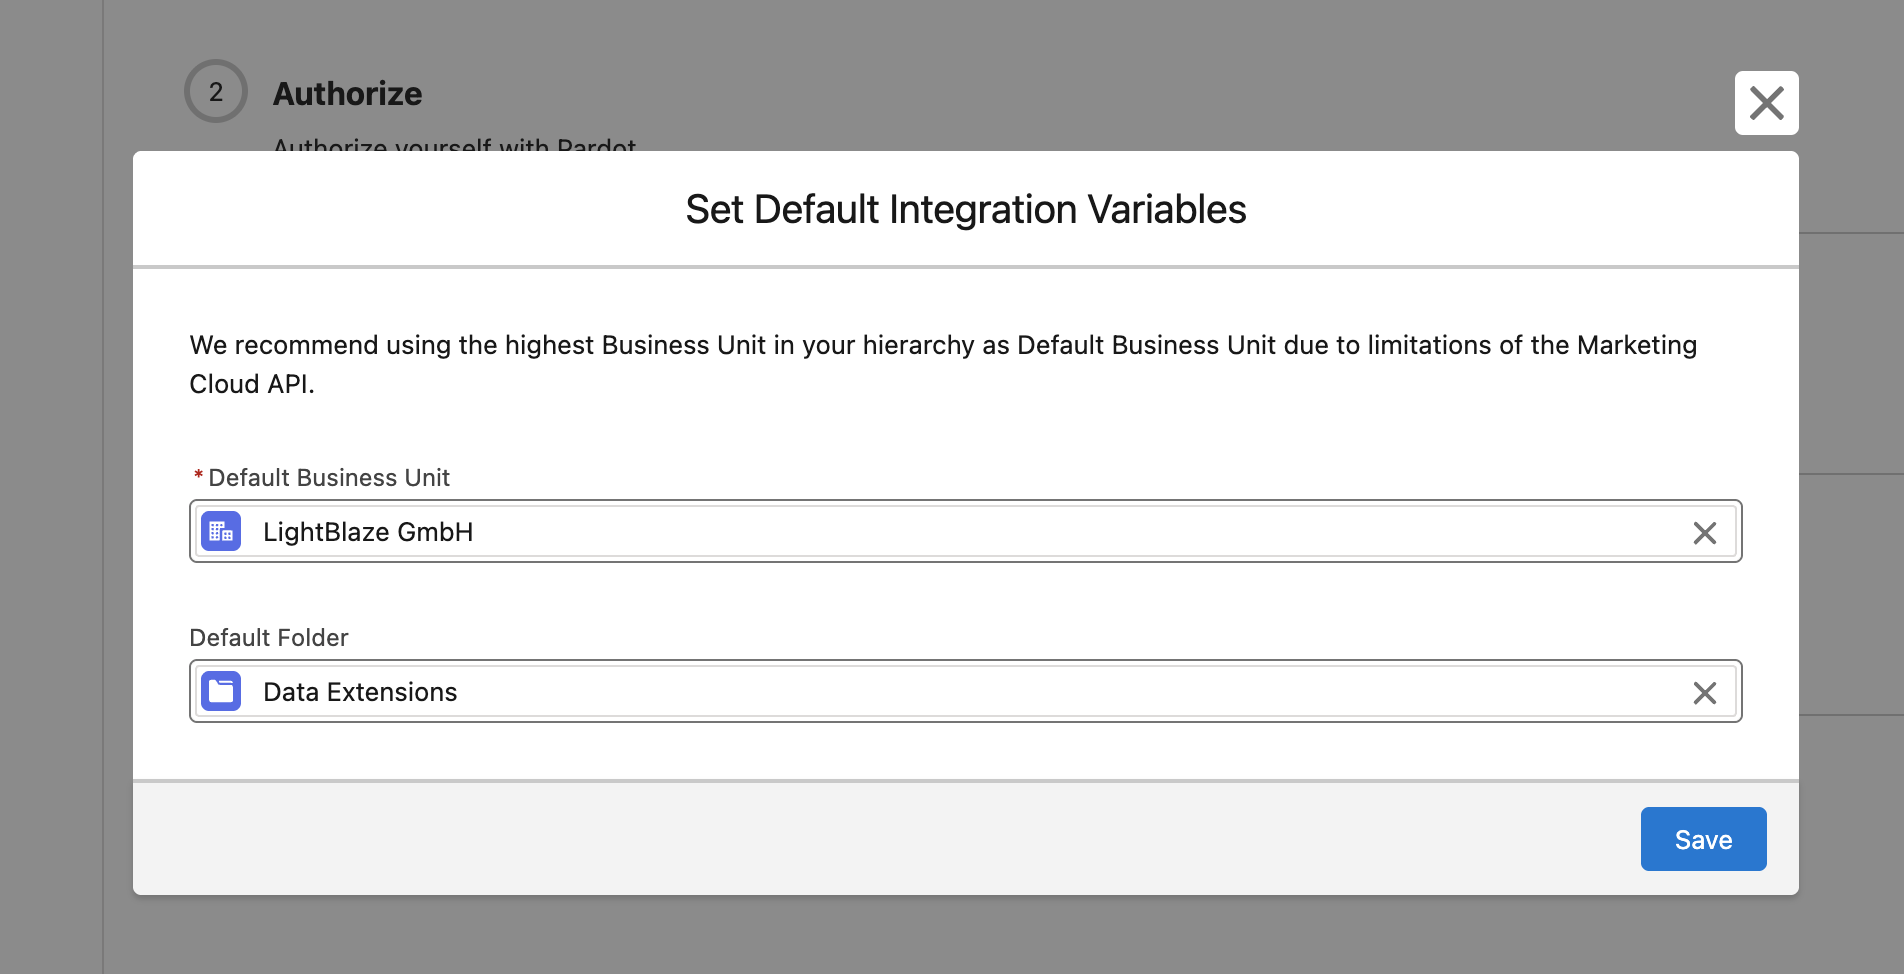Click the "Cloud API." text line
This screenshot has width=1904, height=974.
[x=252, y=385]
